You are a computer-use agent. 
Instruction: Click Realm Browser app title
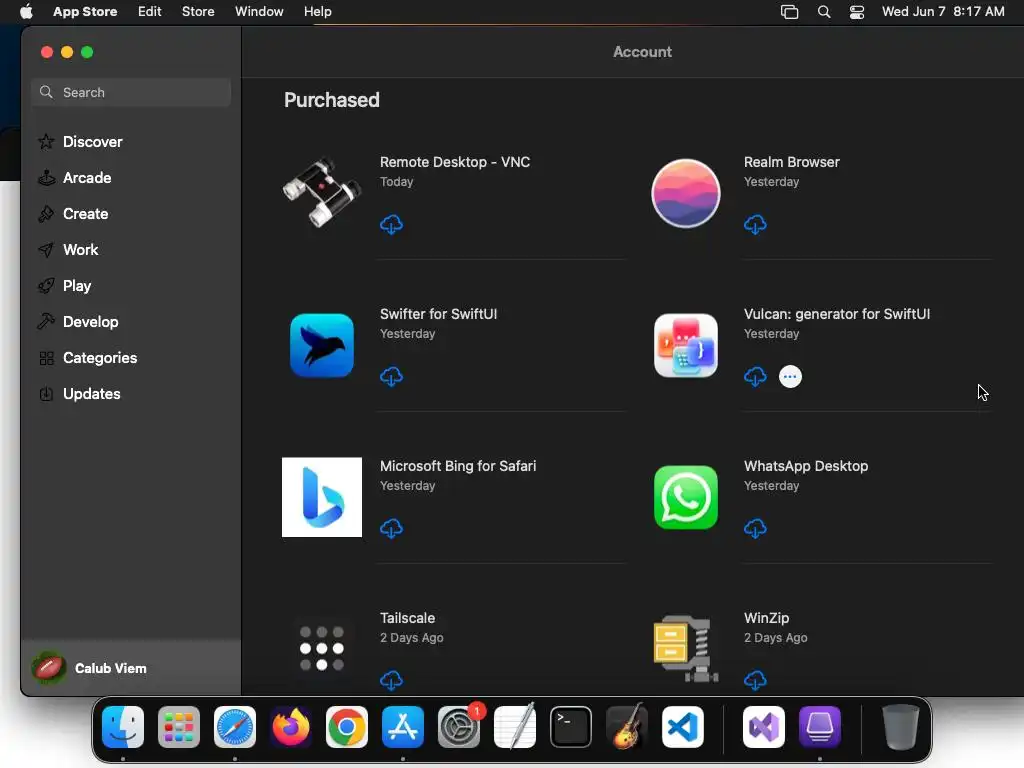pyautogui.click(x=792, y=162)
